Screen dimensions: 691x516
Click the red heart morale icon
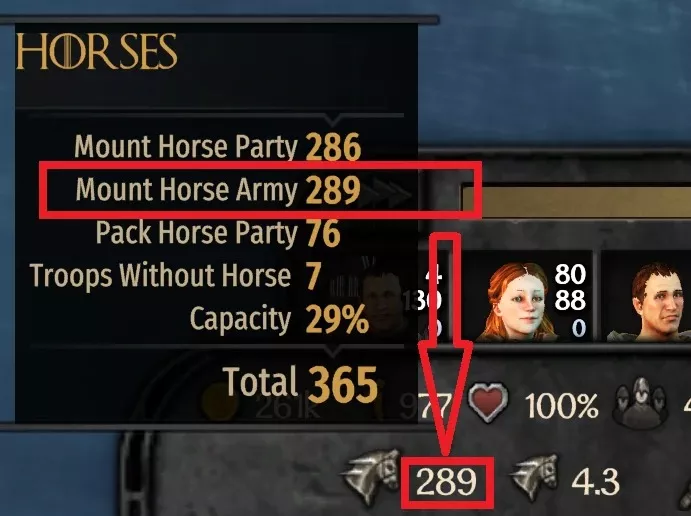[x=488, y=403]
